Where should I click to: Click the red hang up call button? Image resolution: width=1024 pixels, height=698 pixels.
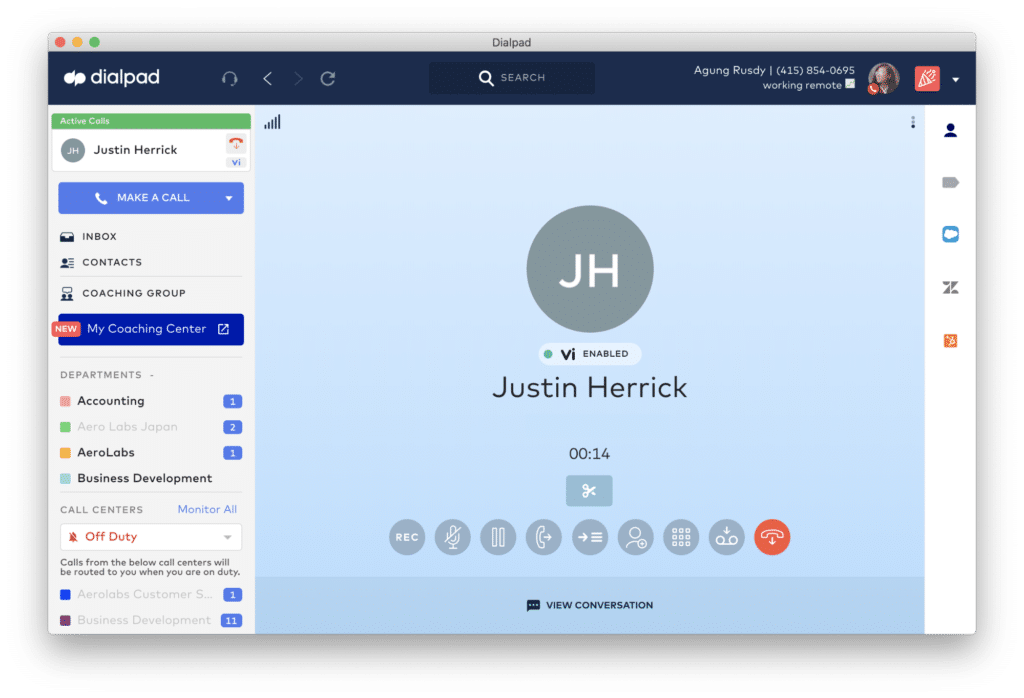pos(772,537)
